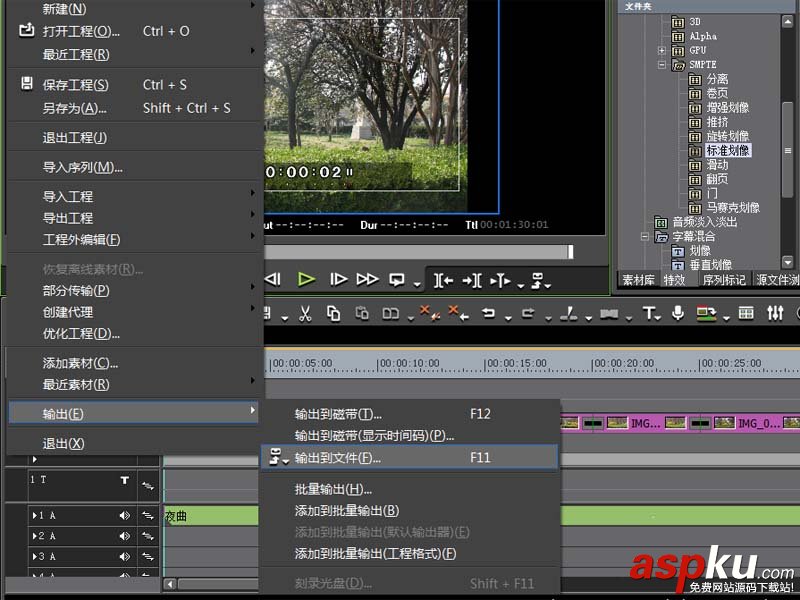Select 标准划像 in effects tree
Image resolution: width=800 pixels, height=600 pixels.
pos(728,151)
